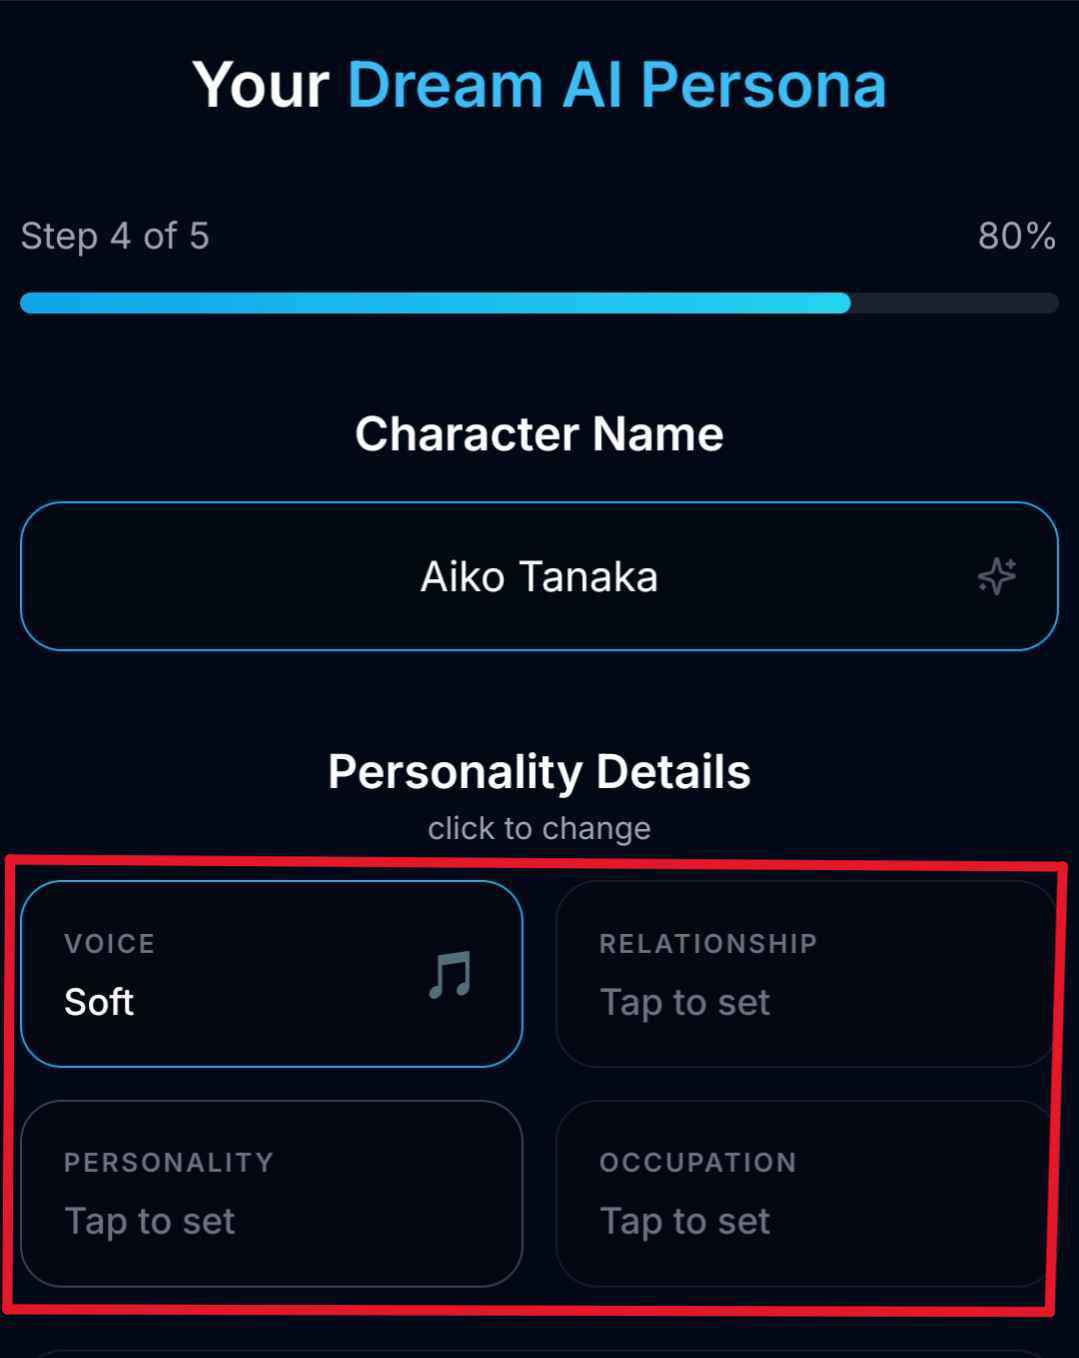Tap the music note icon on Voice card
Image resolution: width=1079 pixels, height=1358 pixels.
tap(450, 974)
